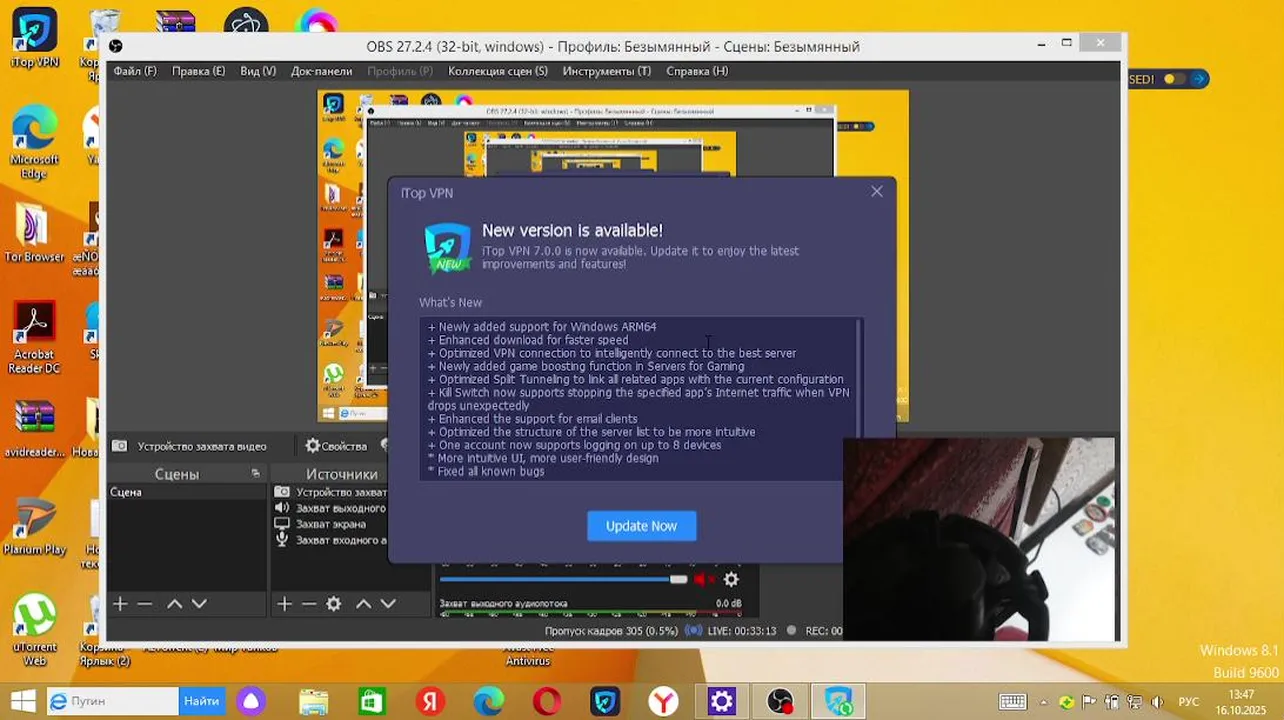Open iTop VPN shield taskbar icon
The height and width of the screenshot is (720, 1284).
pyautogui.click(x=605, y=701)
